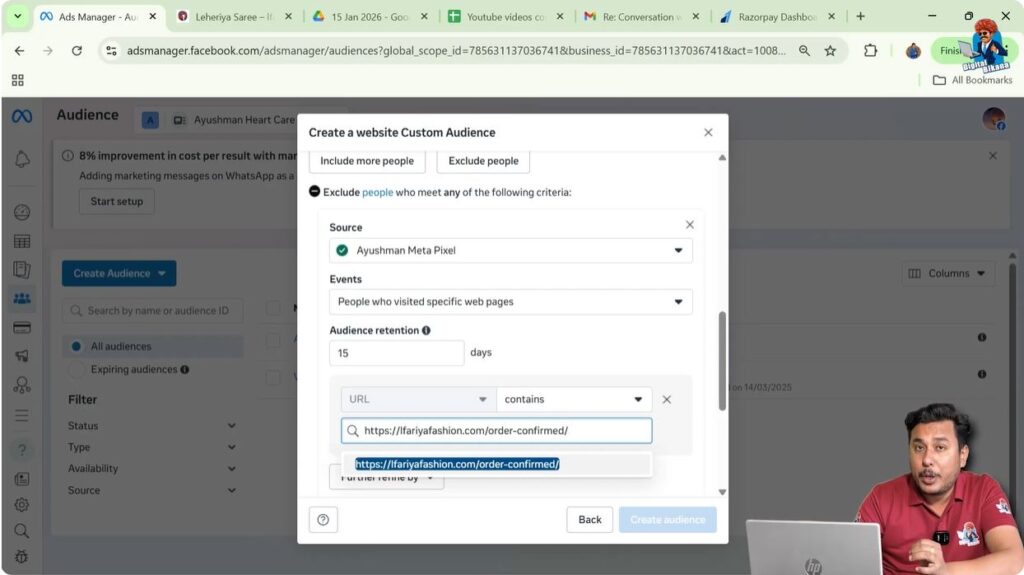The image size is (1024, 575).
Task: Click Exclude people button
Action: coord(483,161)
